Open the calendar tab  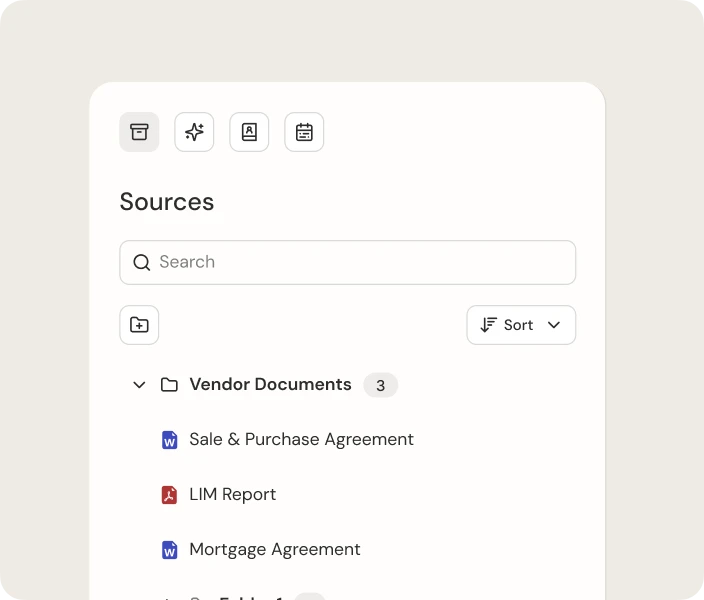click(304, 132)
